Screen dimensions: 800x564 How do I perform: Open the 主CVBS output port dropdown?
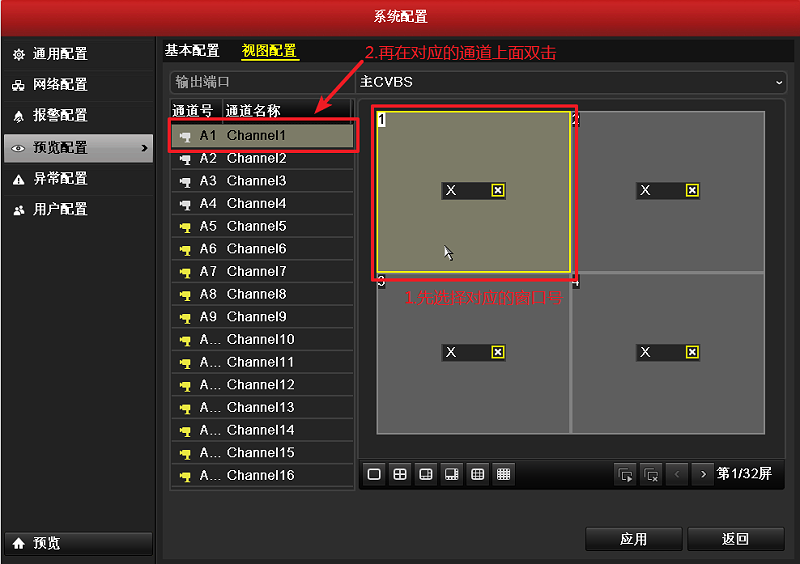572,81
